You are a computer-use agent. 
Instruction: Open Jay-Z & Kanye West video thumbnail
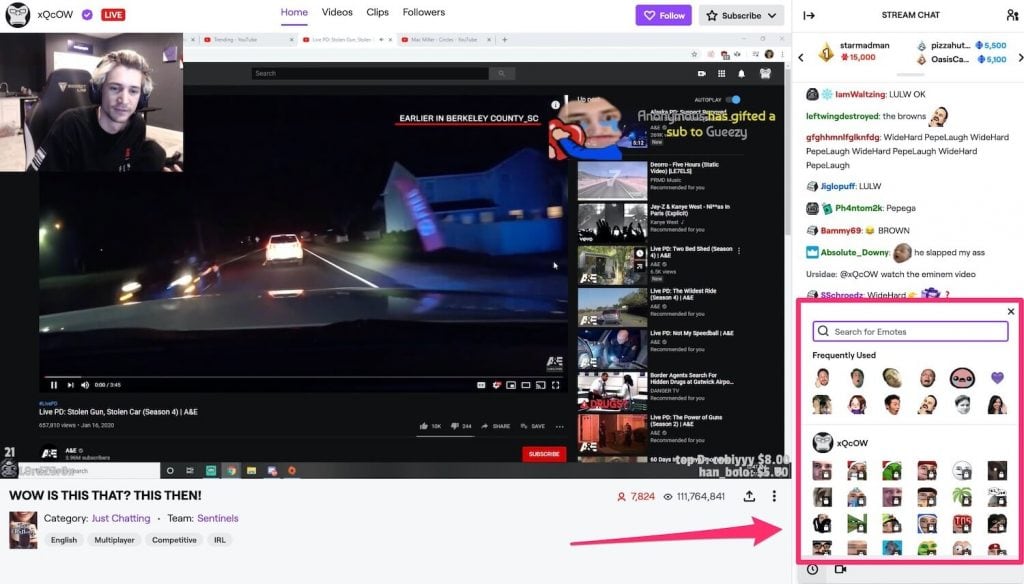point(613,223)
